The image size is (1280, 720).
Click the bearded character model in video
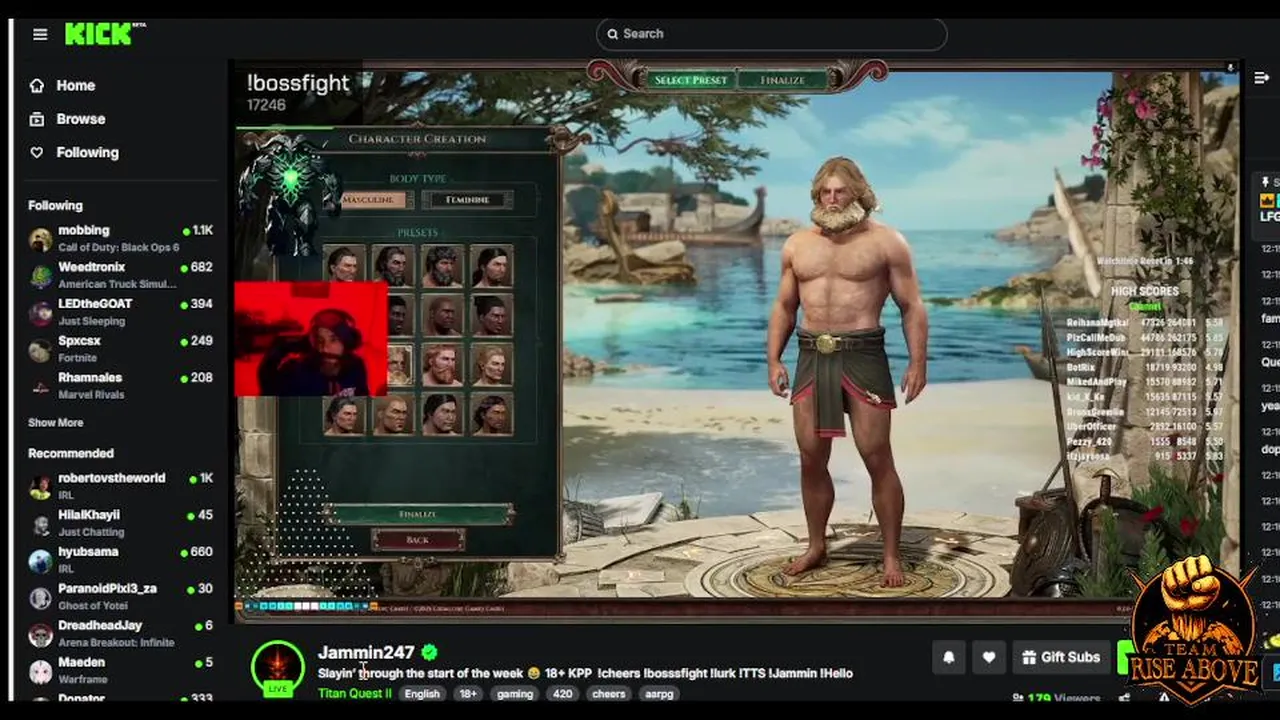pos(848,370)
